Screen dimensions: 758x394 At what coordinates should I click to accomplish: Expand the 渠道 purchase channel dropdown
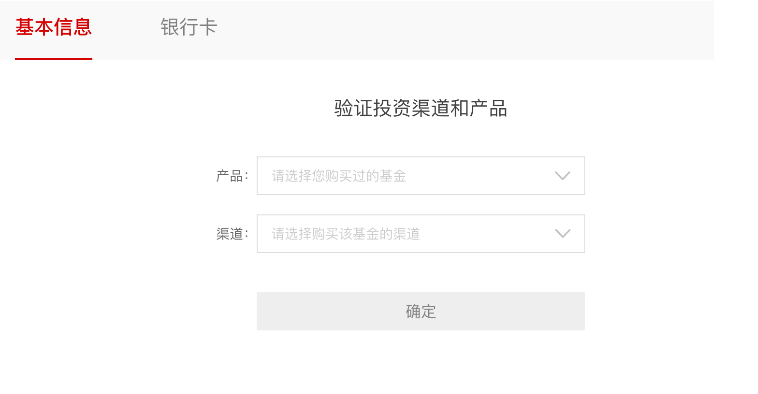(421, 233)
